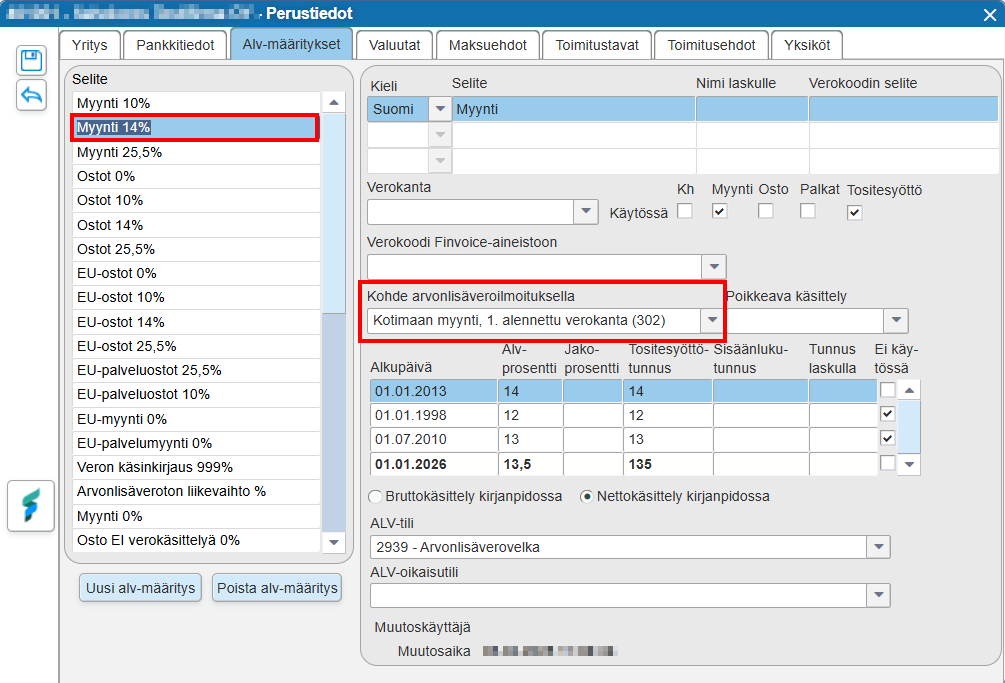Select Ostot 0% in list

pos(196,176)
